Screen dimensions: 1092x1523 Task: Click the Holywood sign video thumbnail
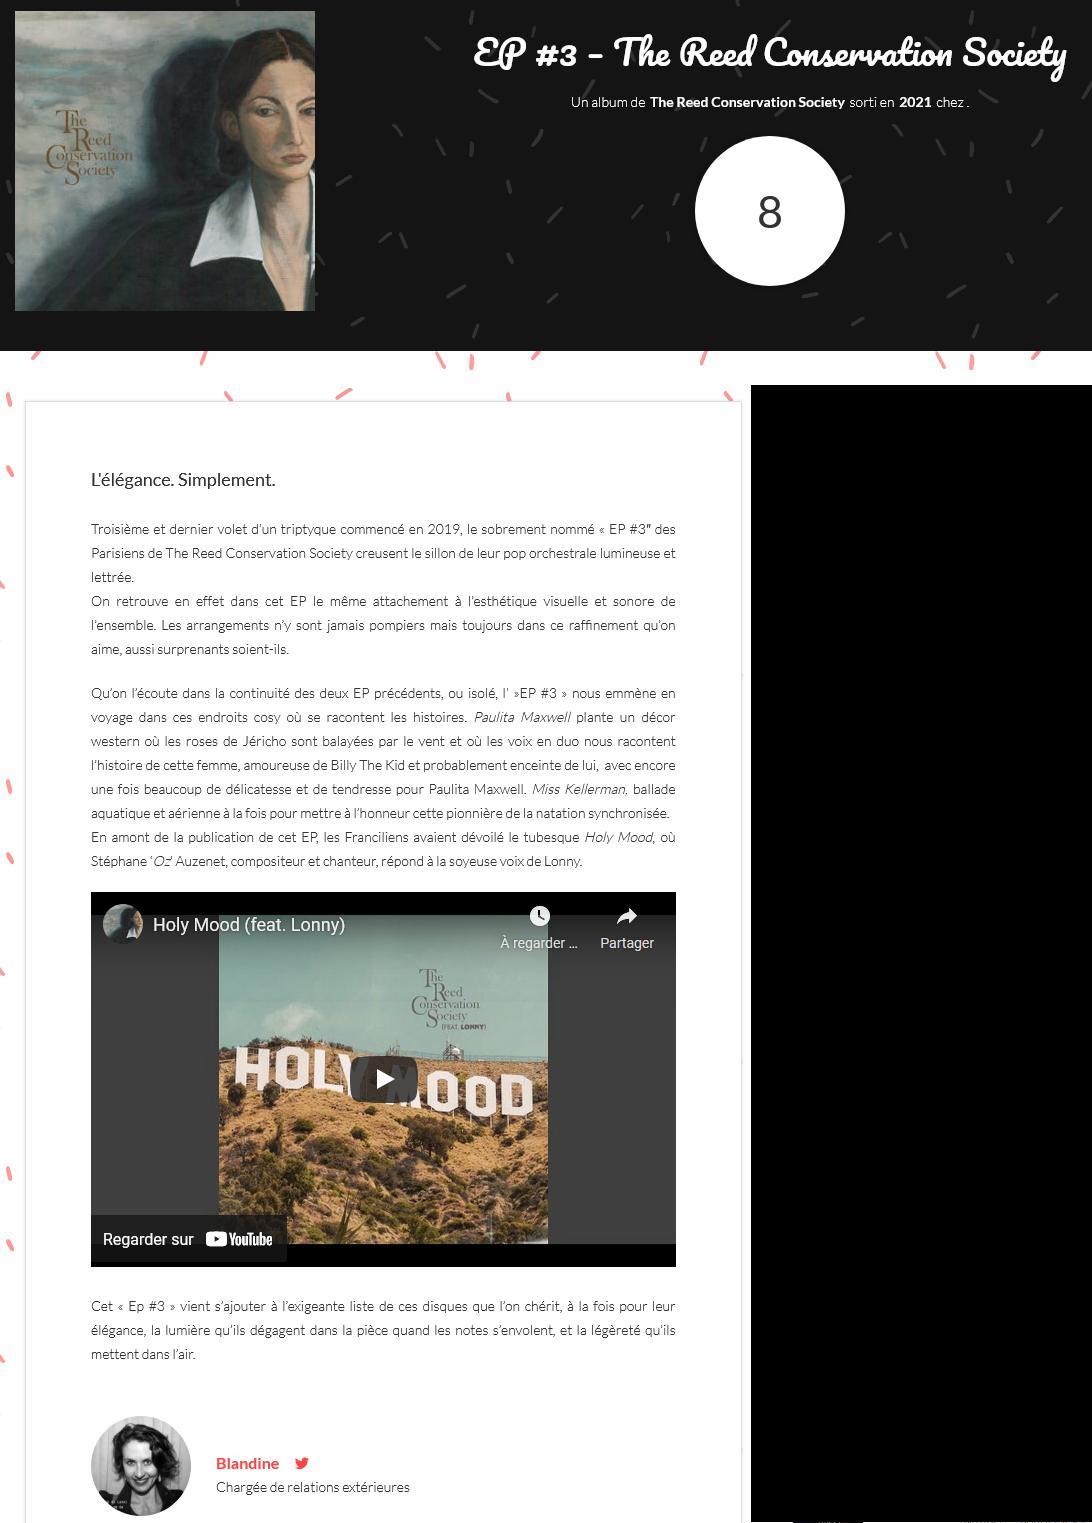[383, 1079]
